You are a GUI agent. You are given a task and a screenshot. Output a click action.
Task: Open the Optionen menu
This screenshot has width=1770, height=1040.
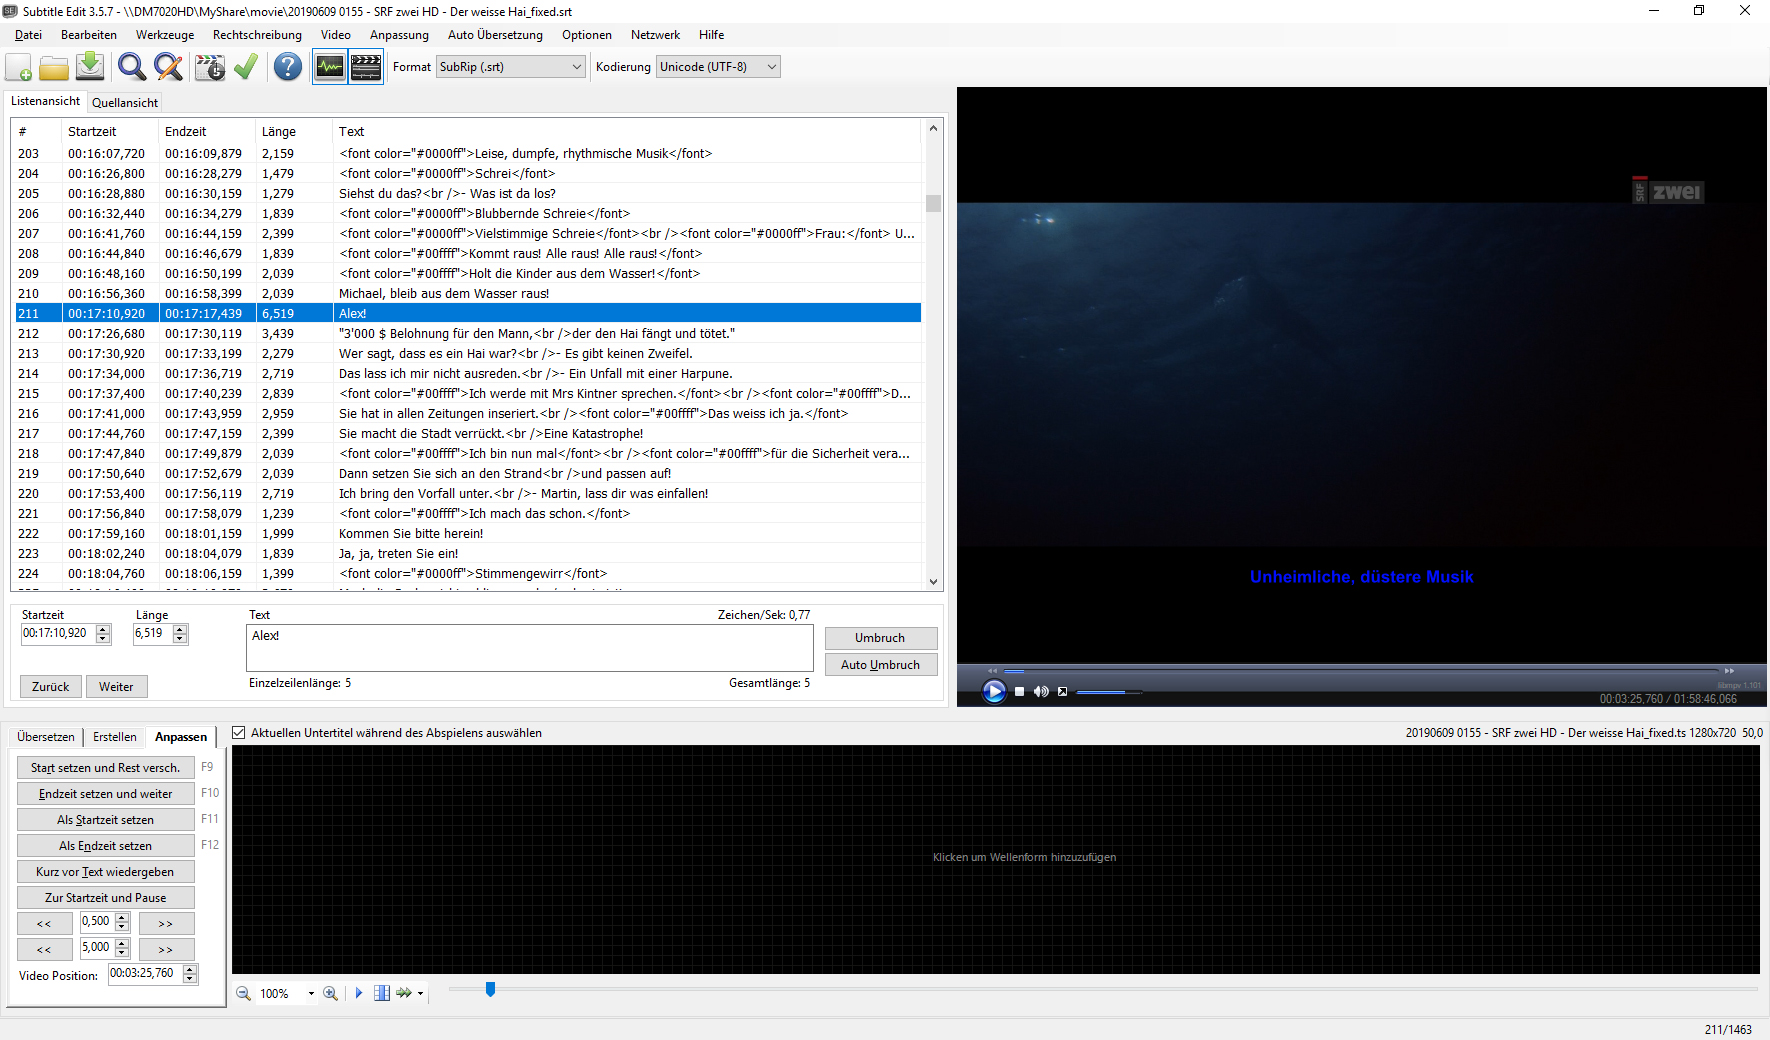587,35
